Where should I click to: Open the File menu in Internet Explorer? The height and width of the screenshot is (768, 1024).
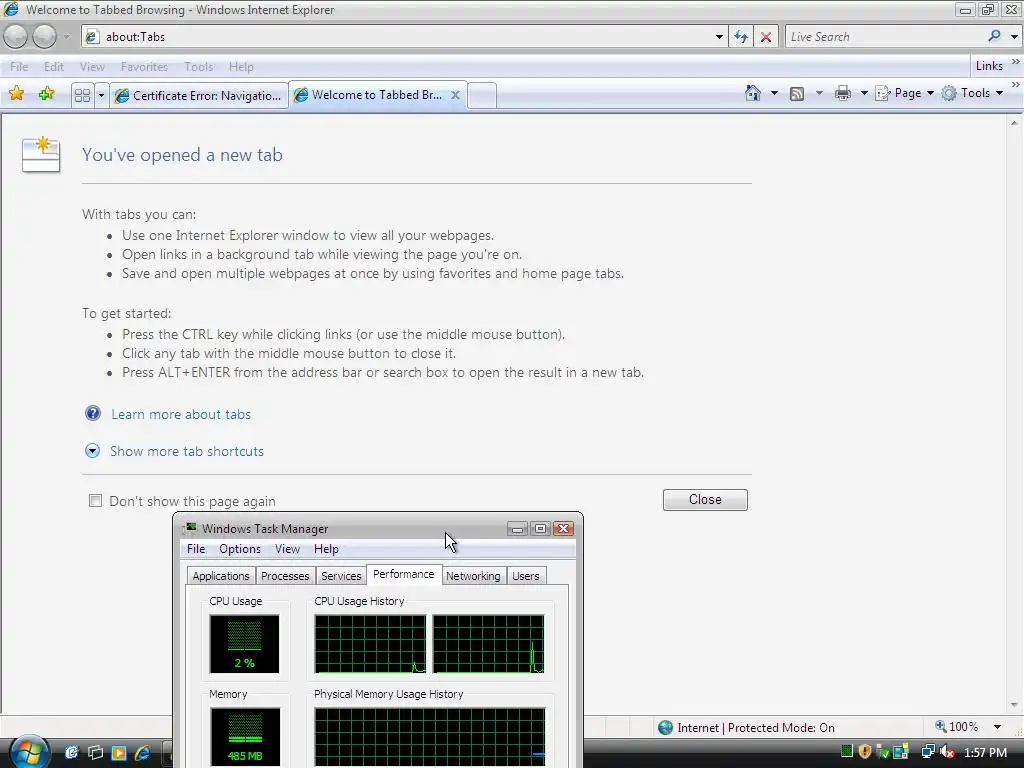(19, 67)
